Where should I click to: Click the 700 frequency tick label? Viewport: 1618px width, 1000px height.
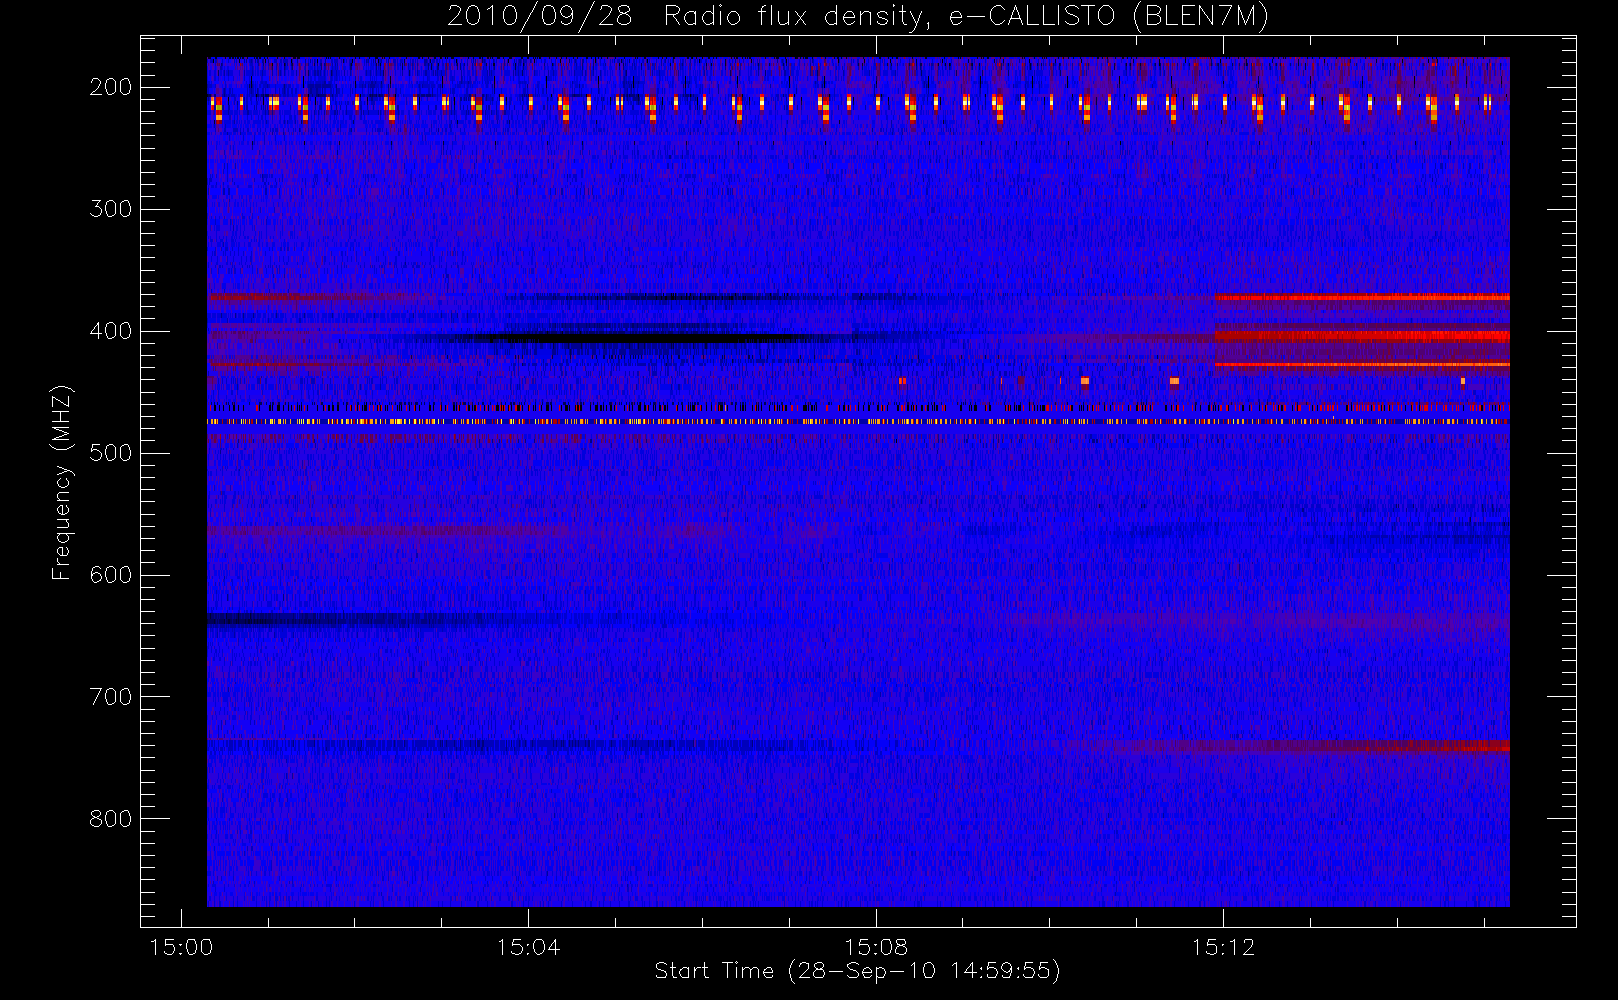click(111, 697)
